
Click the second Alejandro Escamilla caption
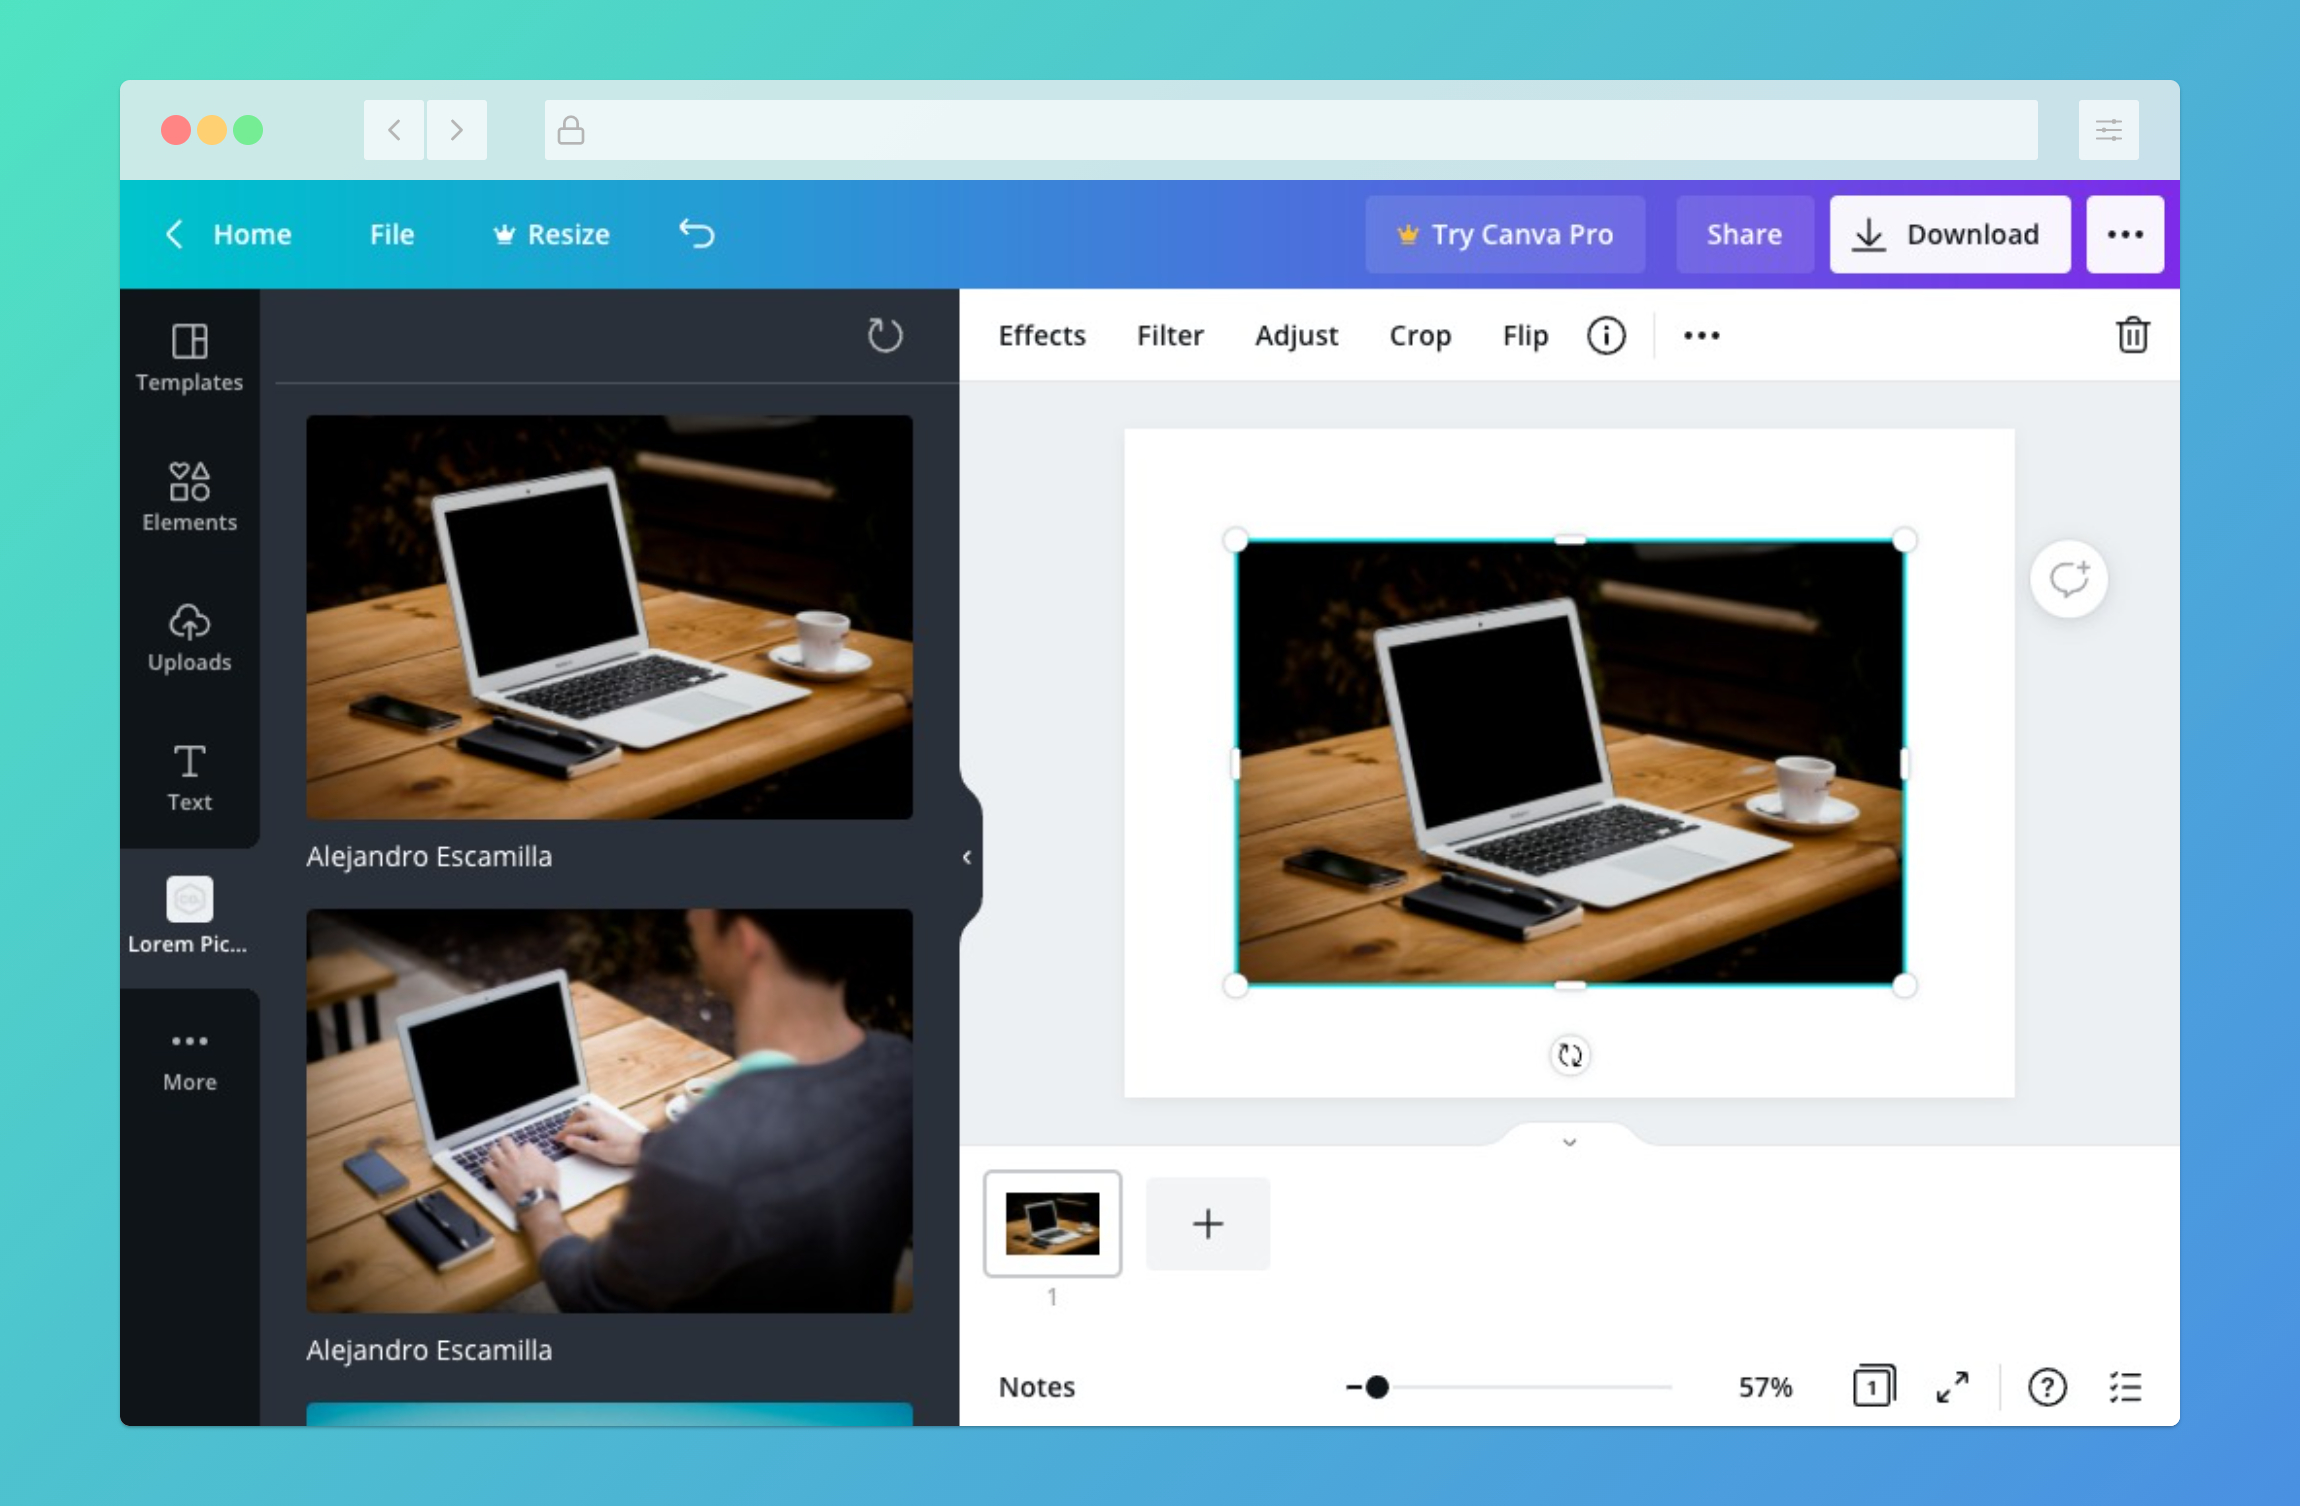(x=429, y=1350)
